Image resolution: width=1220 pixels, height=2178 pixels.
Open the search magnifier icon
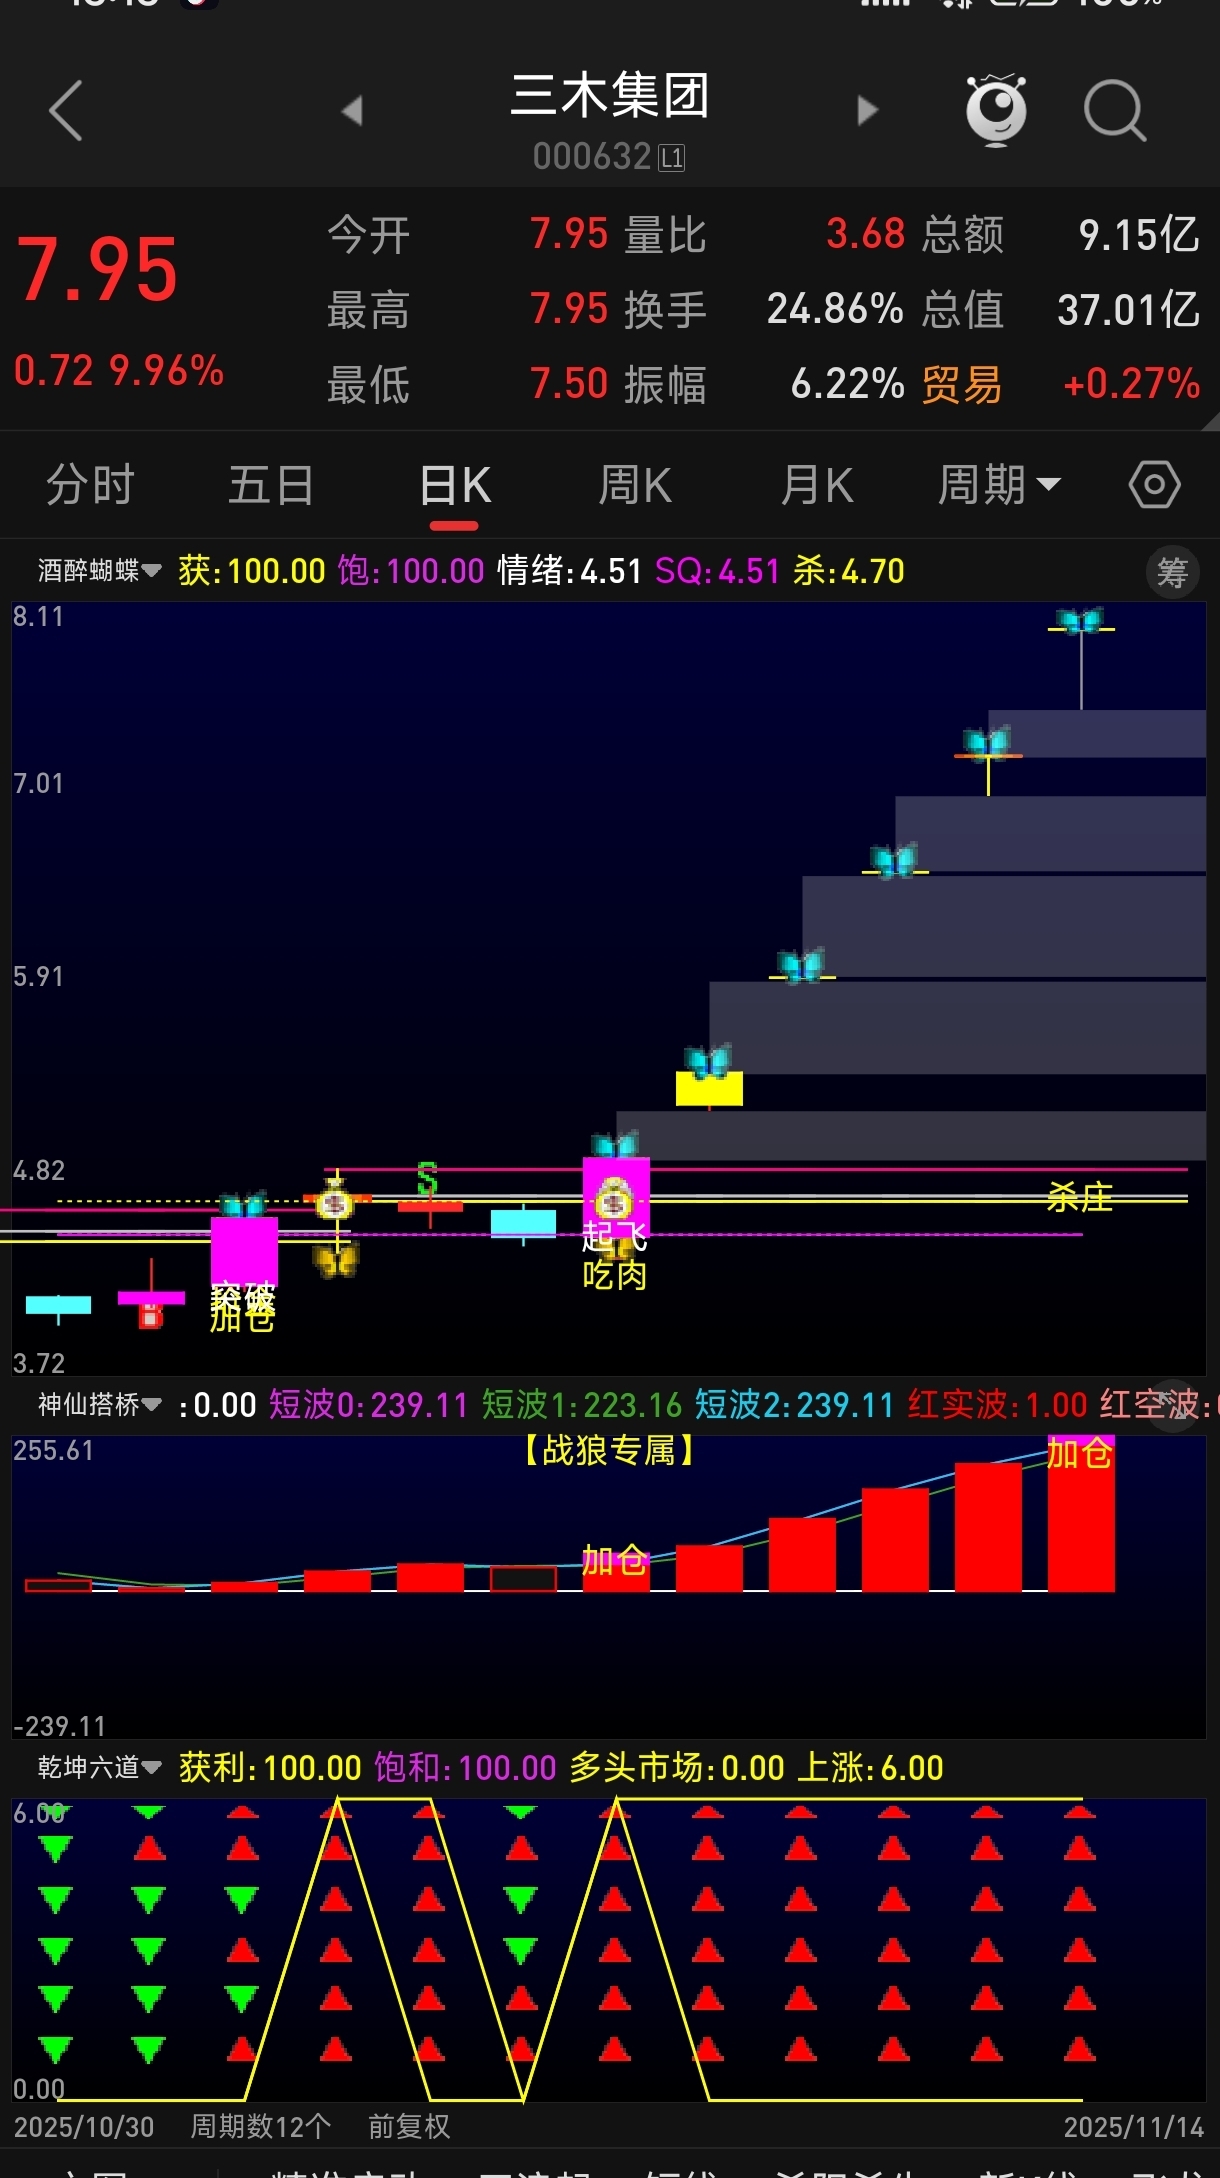tap(1114, 110)
